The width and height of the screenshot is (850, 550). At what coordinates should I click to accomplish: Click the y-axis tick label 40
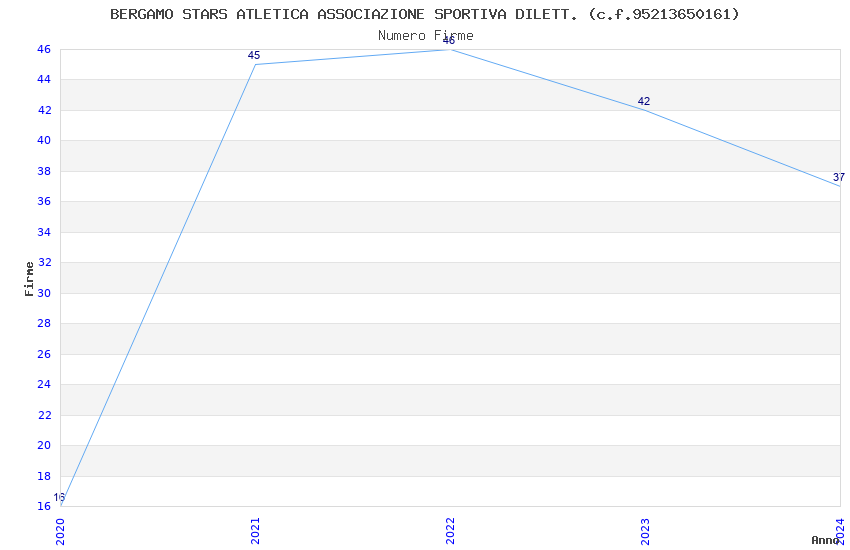click(x=44, y=140)
